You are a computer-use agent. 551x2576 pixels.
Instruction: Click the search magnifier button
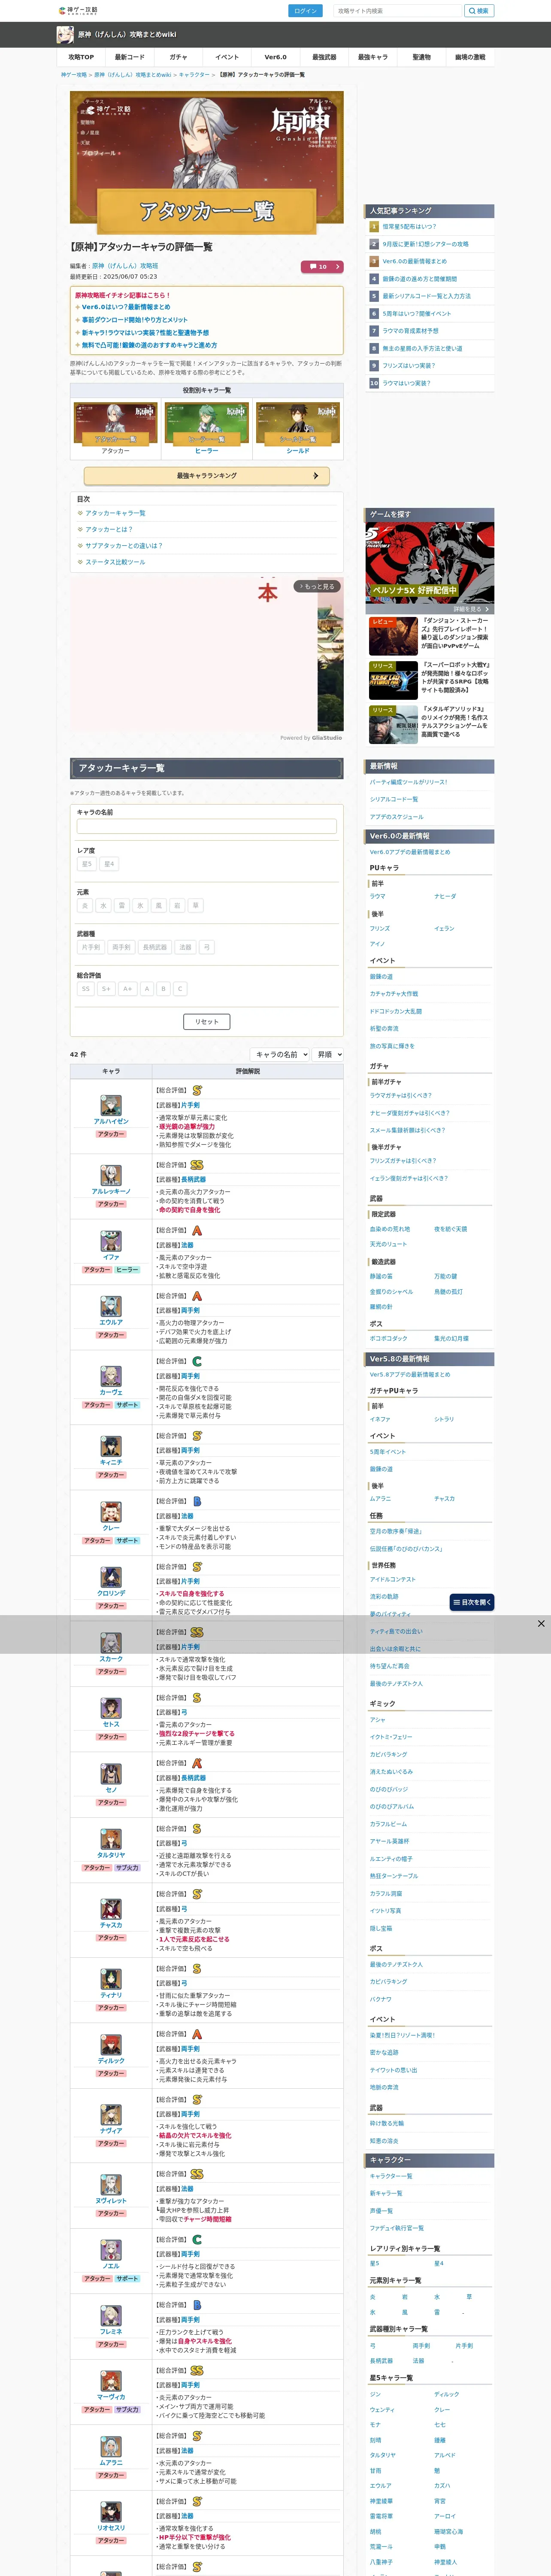(x=478, y=11)
